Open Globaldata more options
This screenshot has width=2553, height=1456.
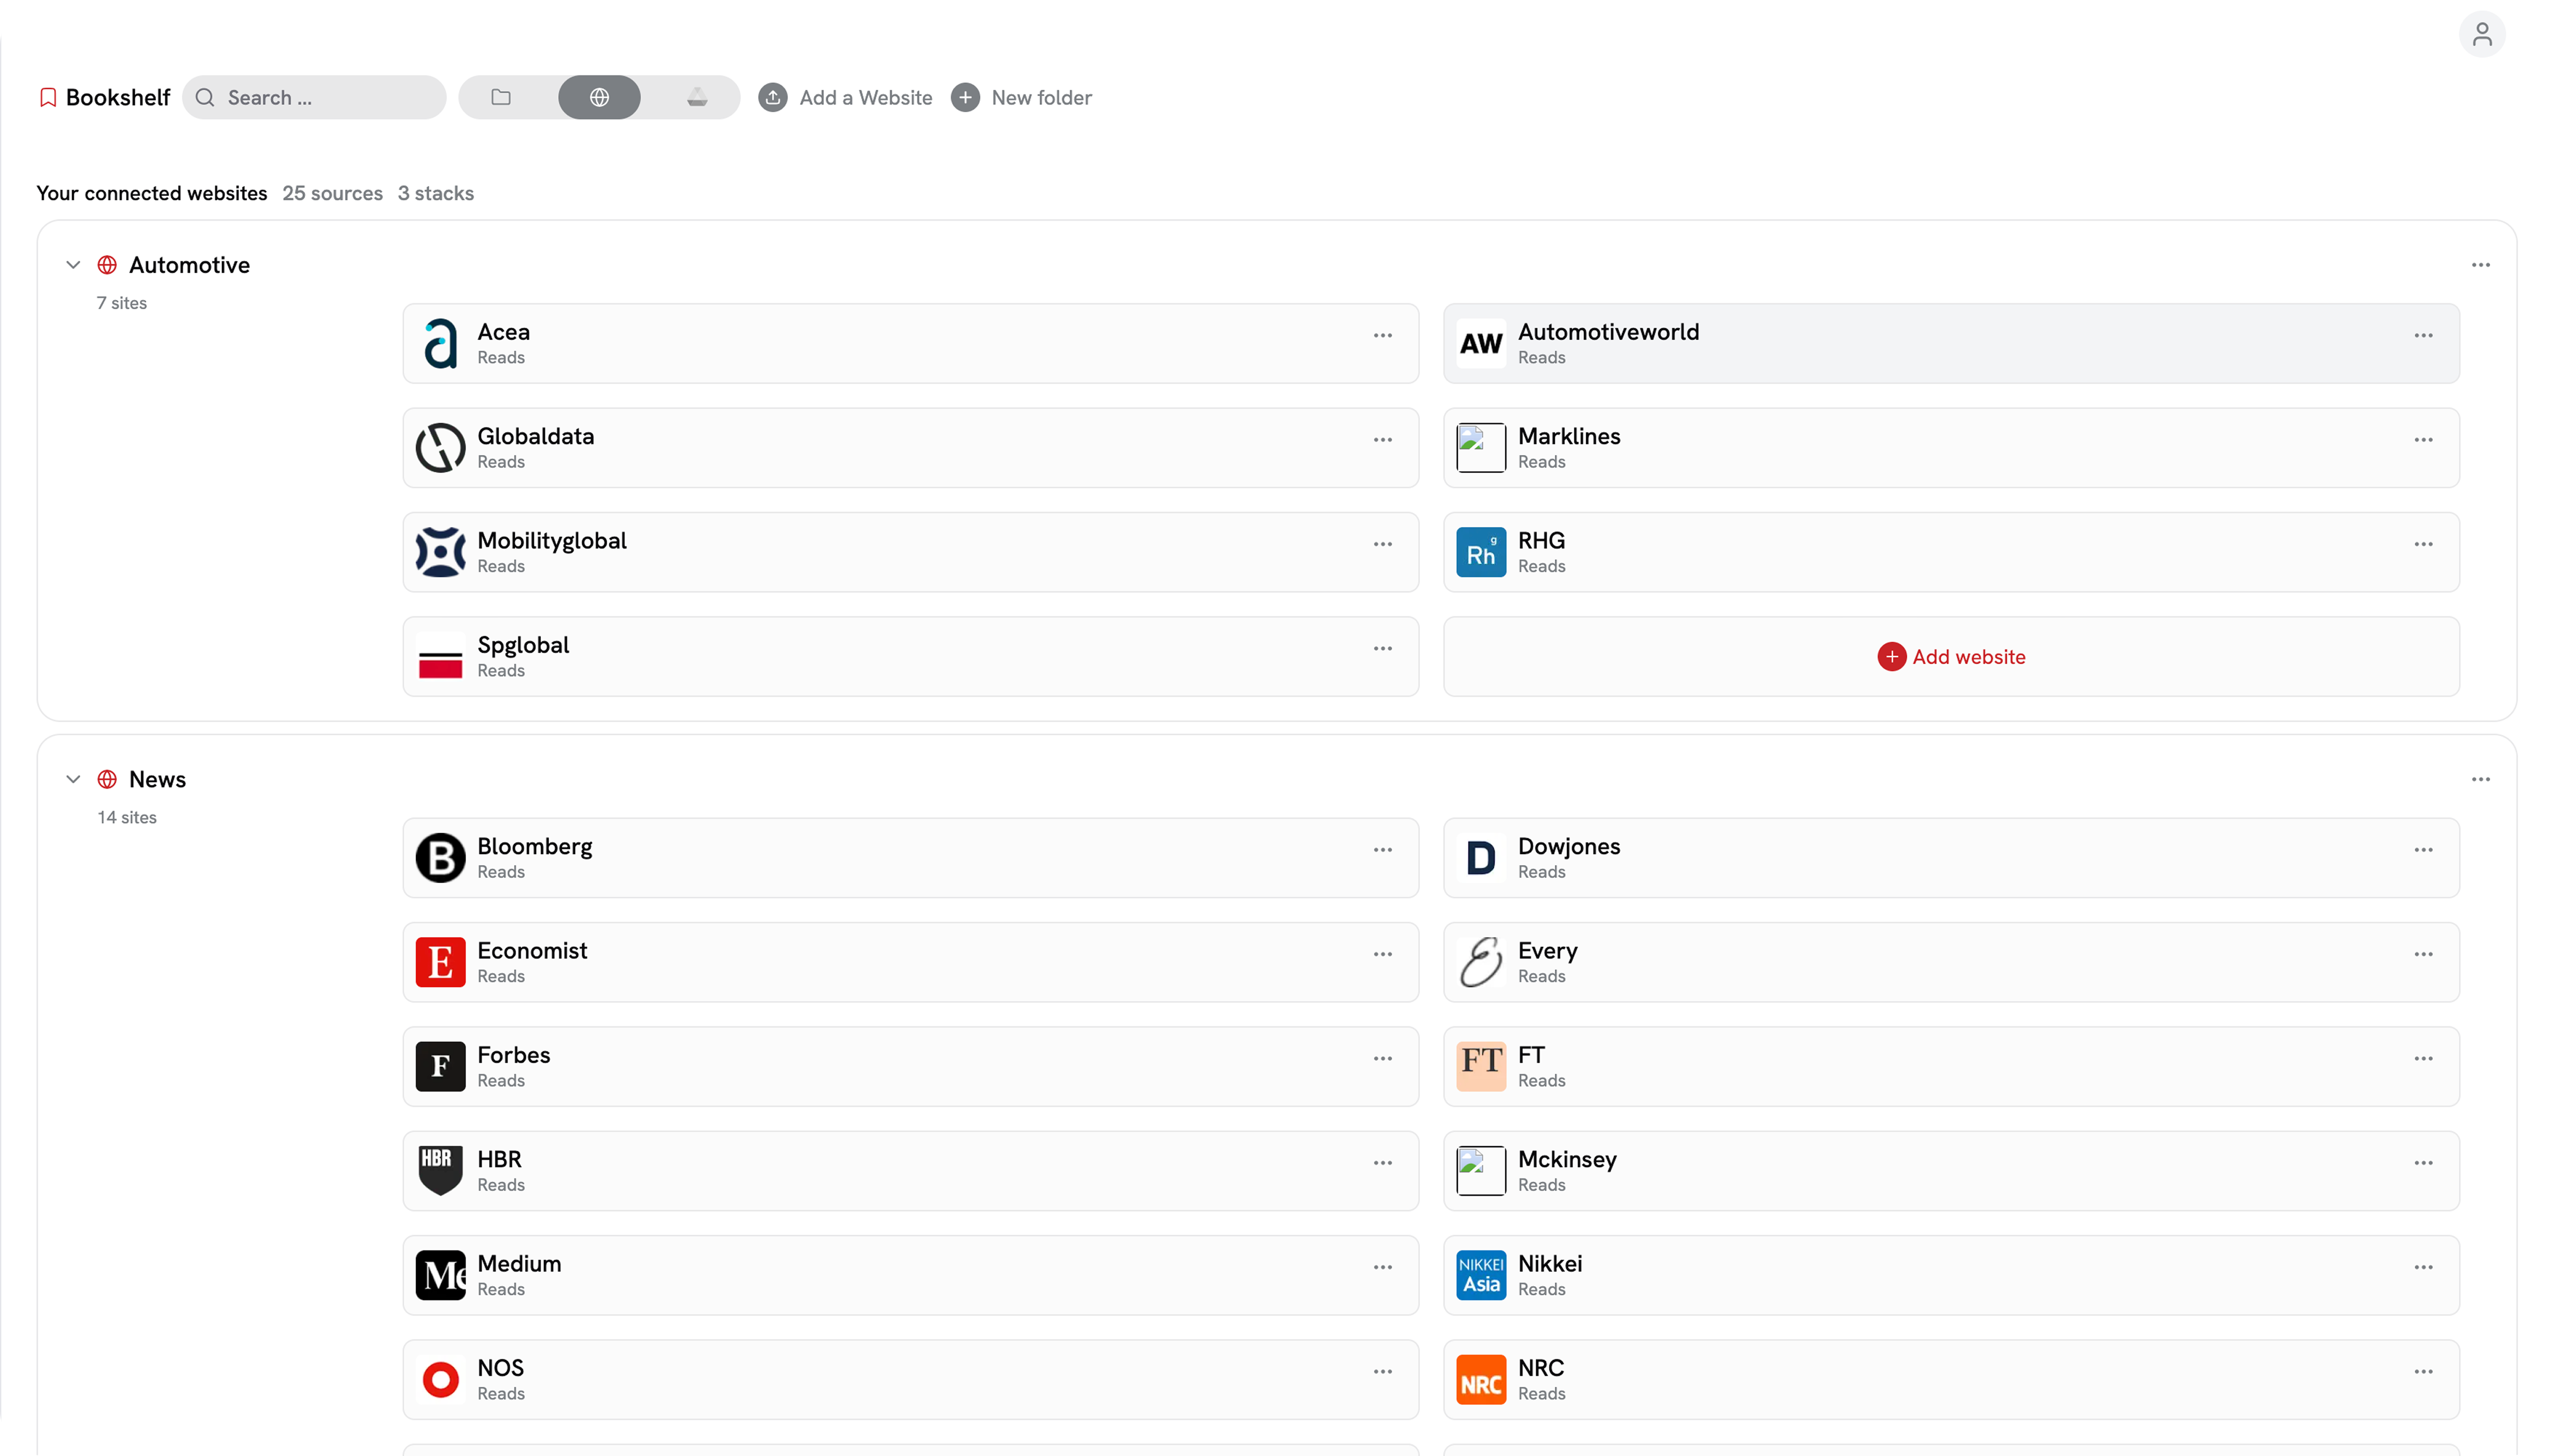(x=1382, y=439)
